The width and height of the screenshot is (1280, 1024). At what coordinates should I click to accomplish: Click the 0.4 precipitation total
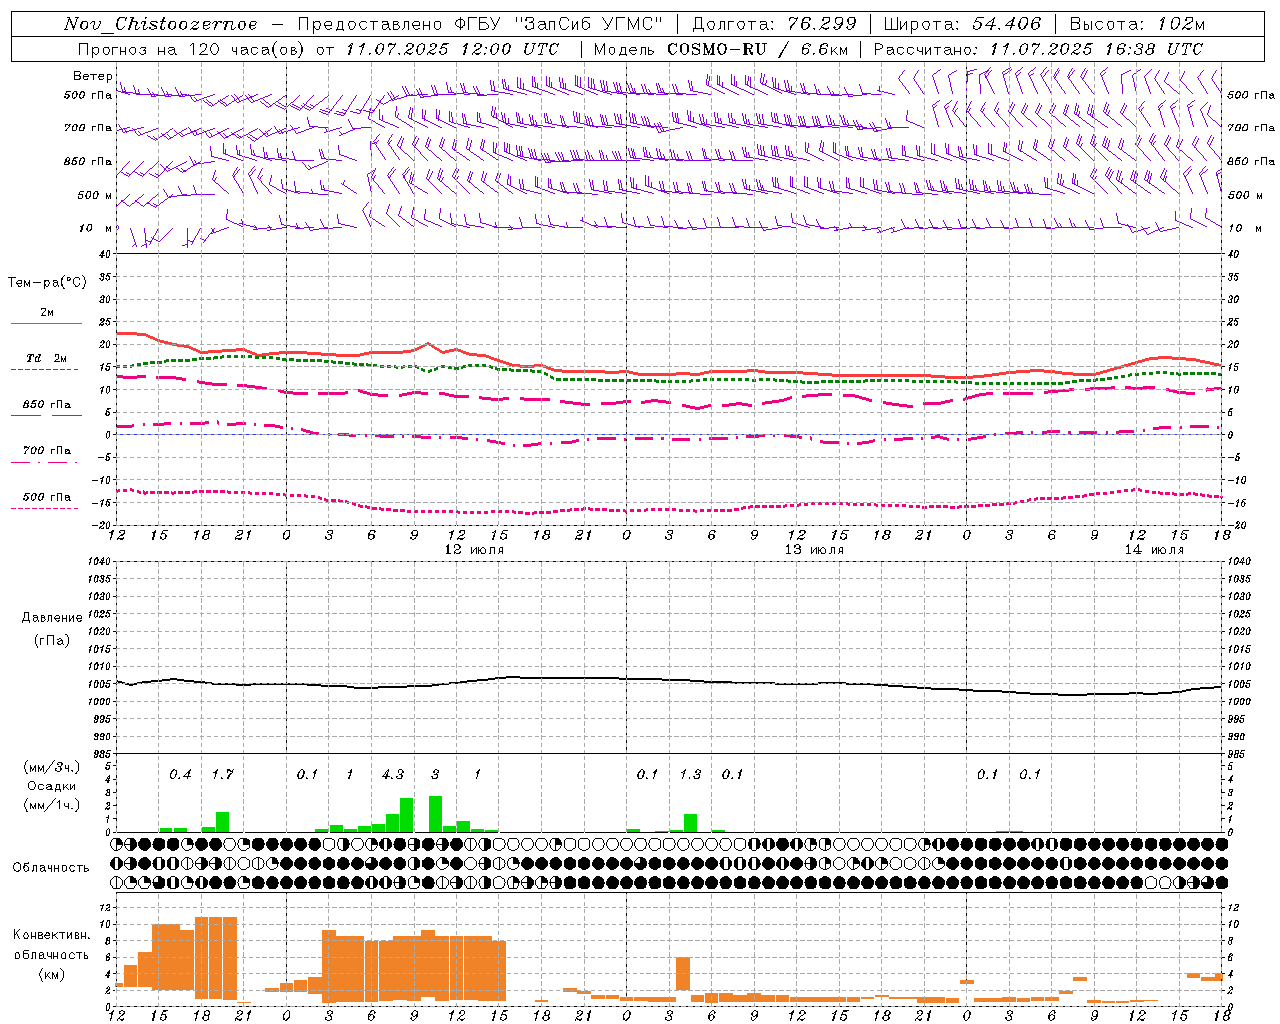[x=180, y=774]
